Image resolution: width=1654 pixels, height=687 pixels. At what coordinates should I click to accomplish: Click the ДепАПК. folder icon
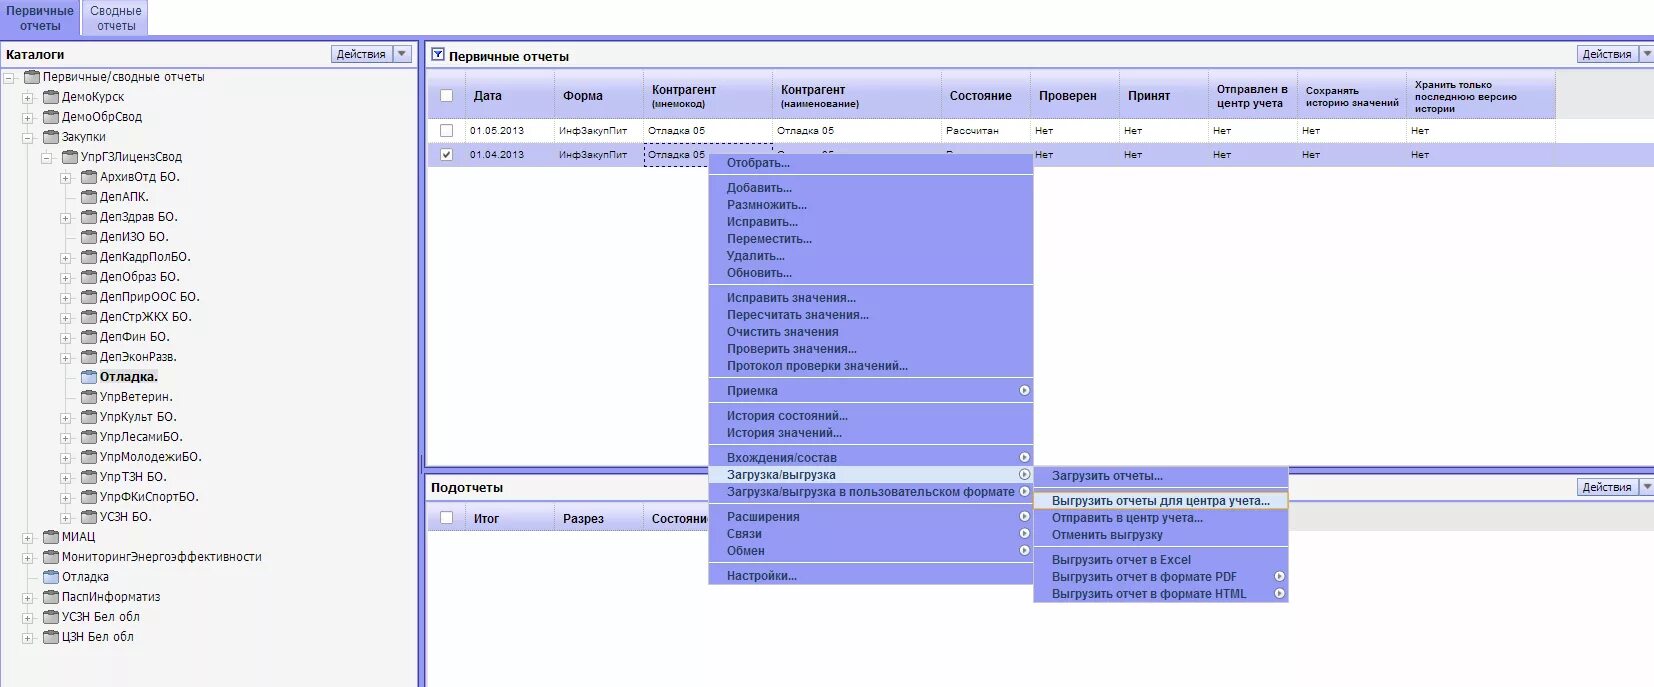(x=89, y=197)
